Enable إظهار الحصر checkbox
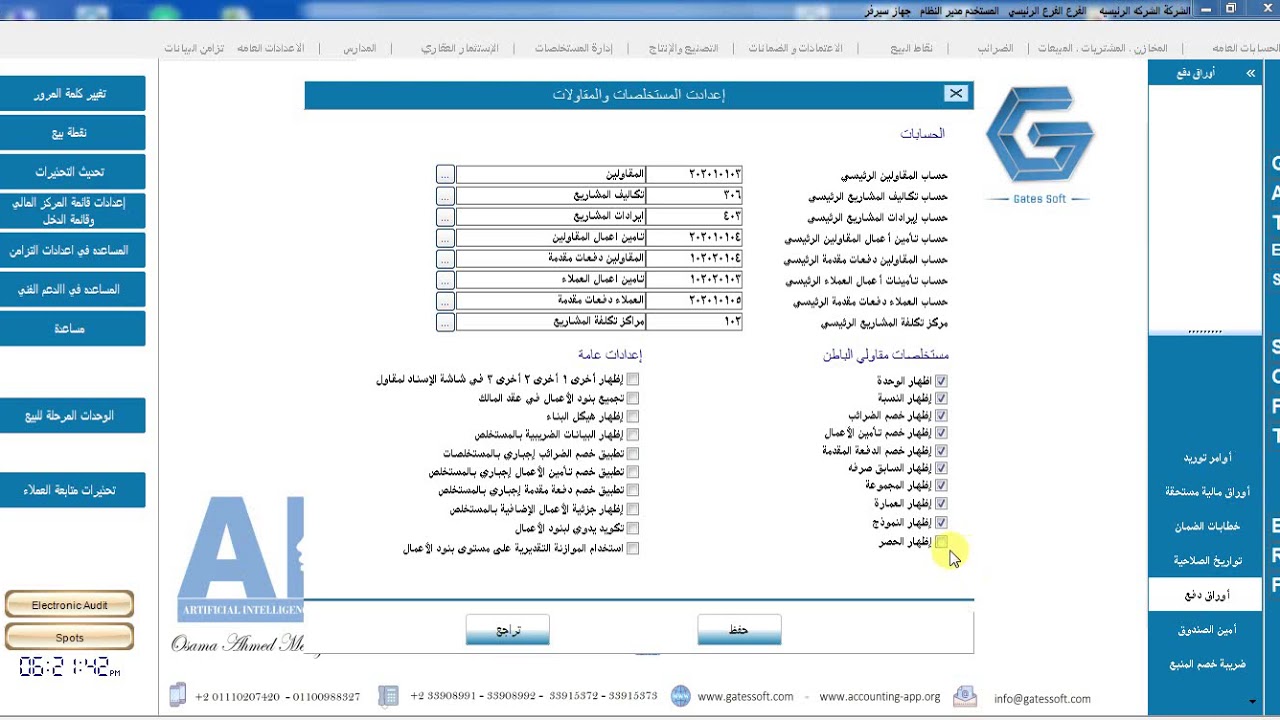The height and width of the screenshot is (720, 1280). pos(941,542)
